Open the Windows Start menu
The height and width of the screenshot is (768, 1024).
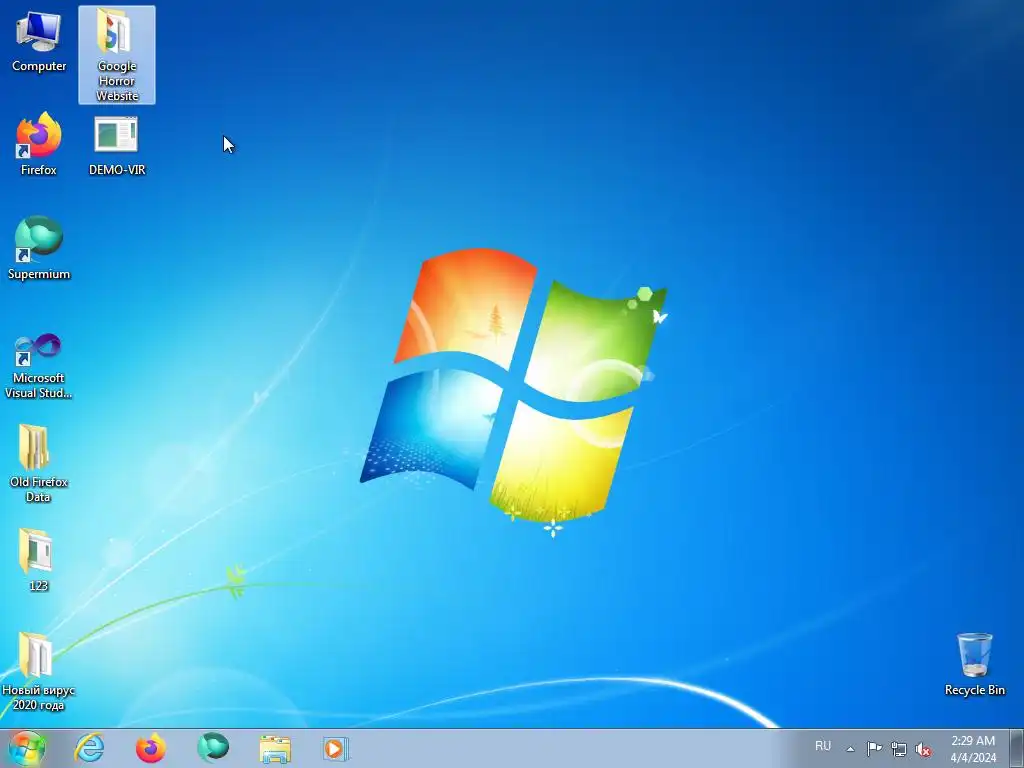tap(27, 748)
